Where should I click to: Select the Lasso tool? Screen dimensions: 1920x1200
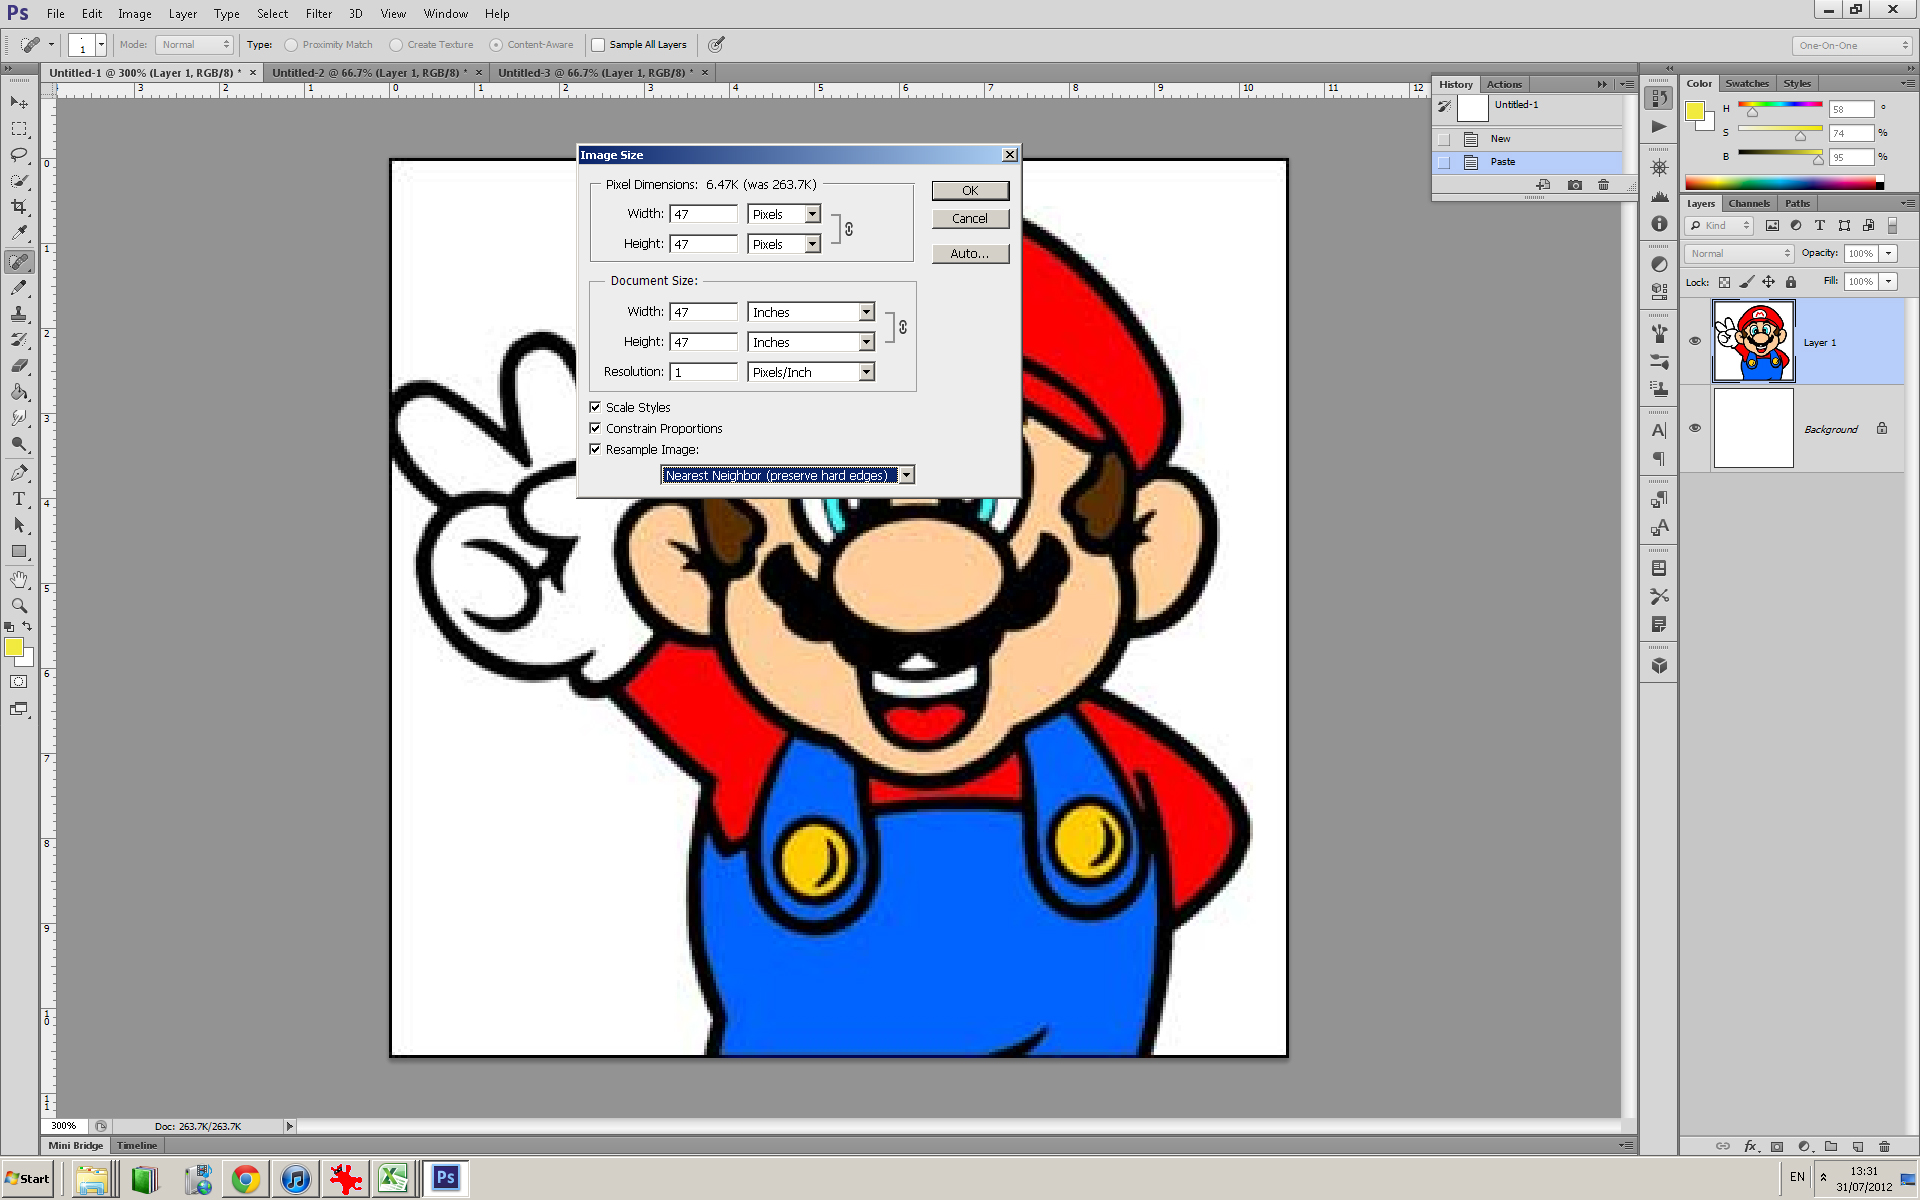click(19, 155)
